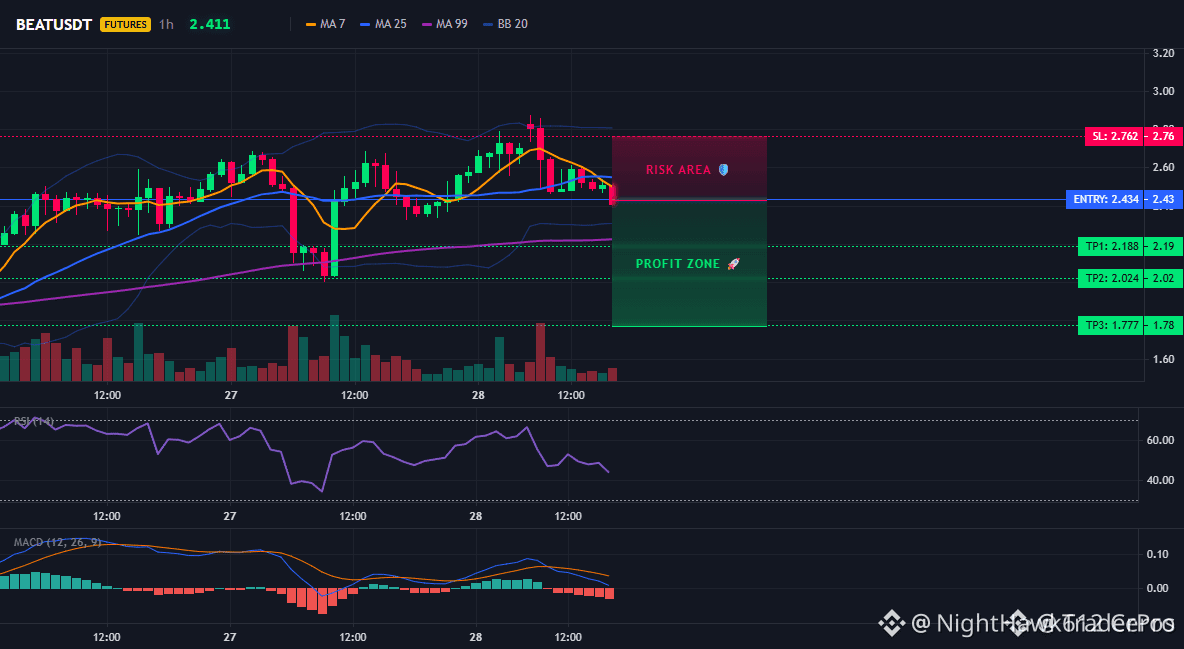The width and height of the screenshot is (1184, 649).
Task: Click the FUTURES badge
Action: [125, 24]
